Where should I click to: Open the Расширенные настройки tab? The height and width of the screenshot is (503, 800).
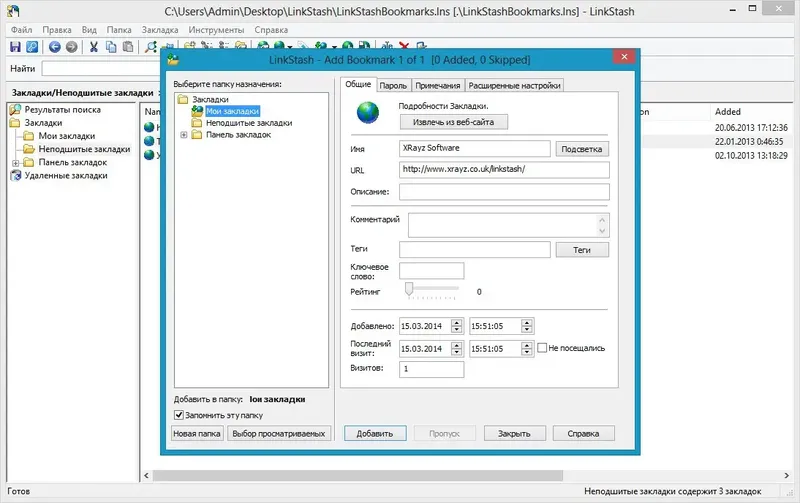[x=514, y=86]
